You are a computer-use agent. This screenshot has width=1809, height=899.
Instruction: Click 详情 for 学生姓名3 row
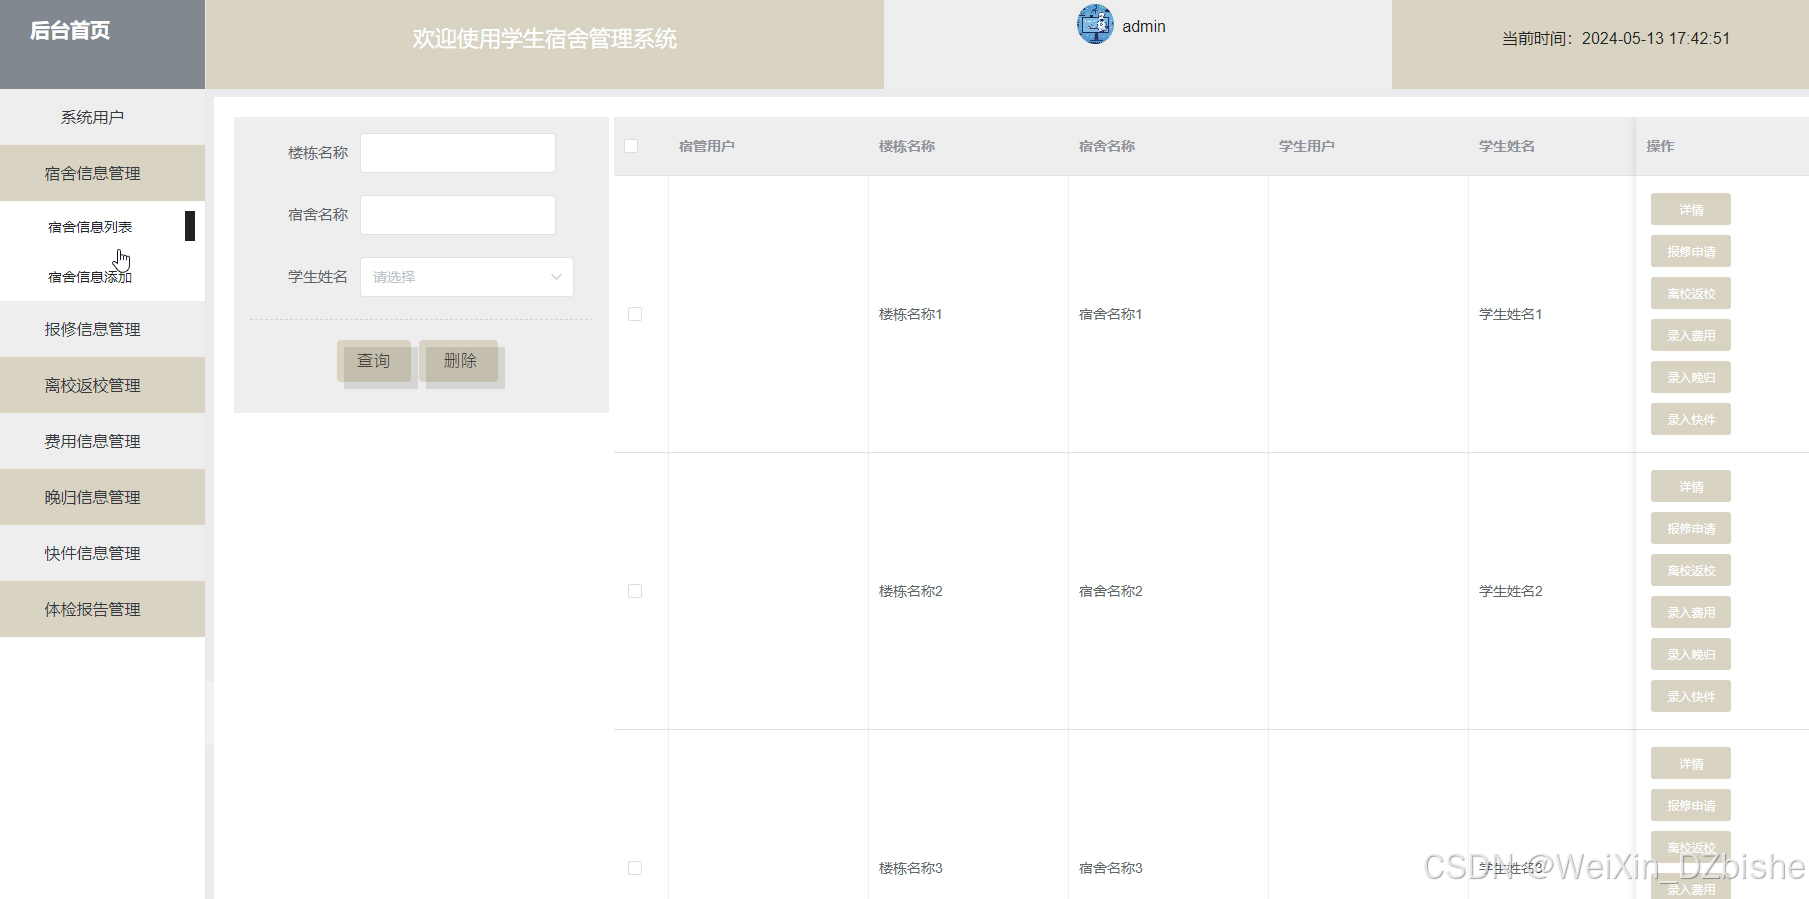coord(1691,764)
